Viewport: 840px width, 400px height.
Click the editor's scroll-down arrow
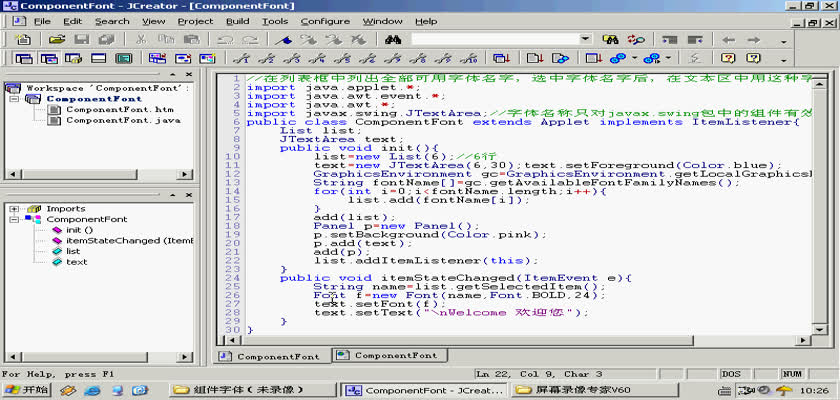click(x=820, y=328)
